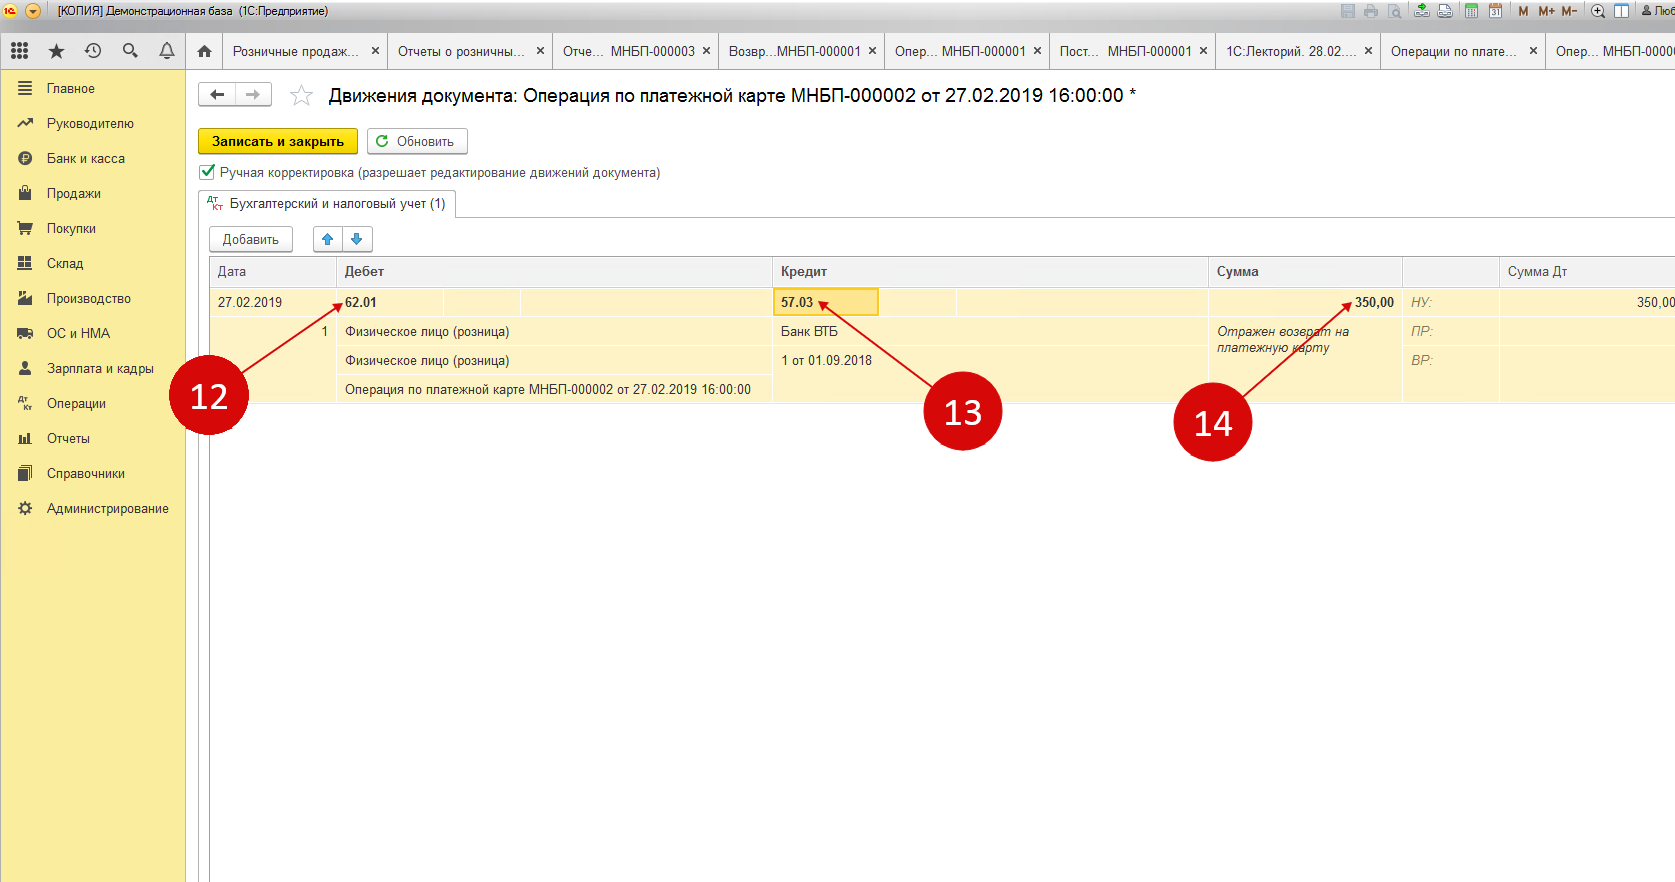Open Банк и касса section
Image resolution: width=1675 pixels, height=882 pixels.
(86, 158)
